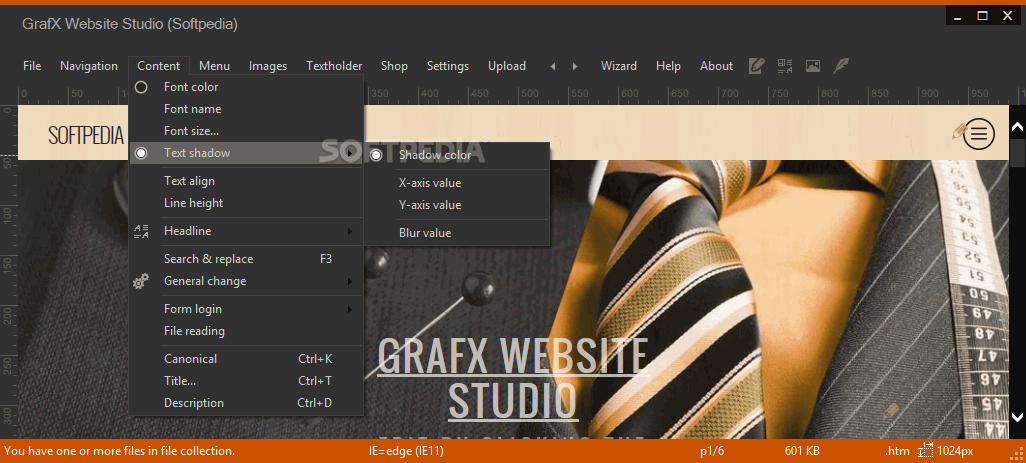1026x463 pixels.
Task: Choose Line height entry
Action: [246, 203]
